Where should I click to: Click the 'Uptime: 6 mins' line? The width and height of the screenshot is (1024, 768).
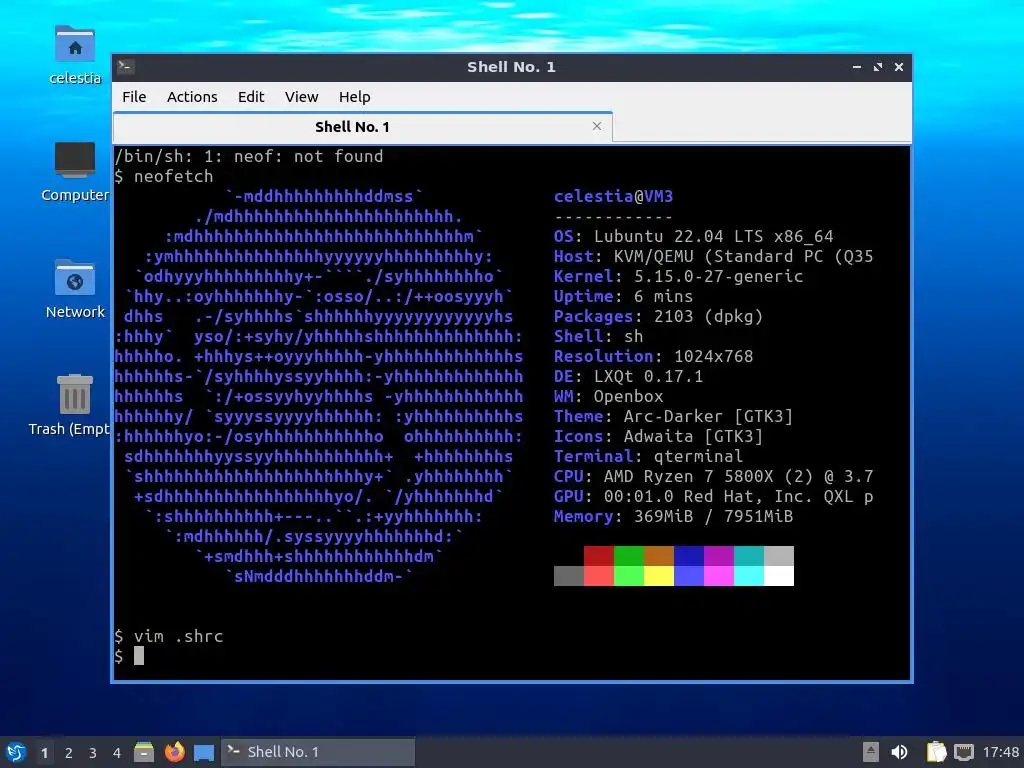click(x=623, y=296)
